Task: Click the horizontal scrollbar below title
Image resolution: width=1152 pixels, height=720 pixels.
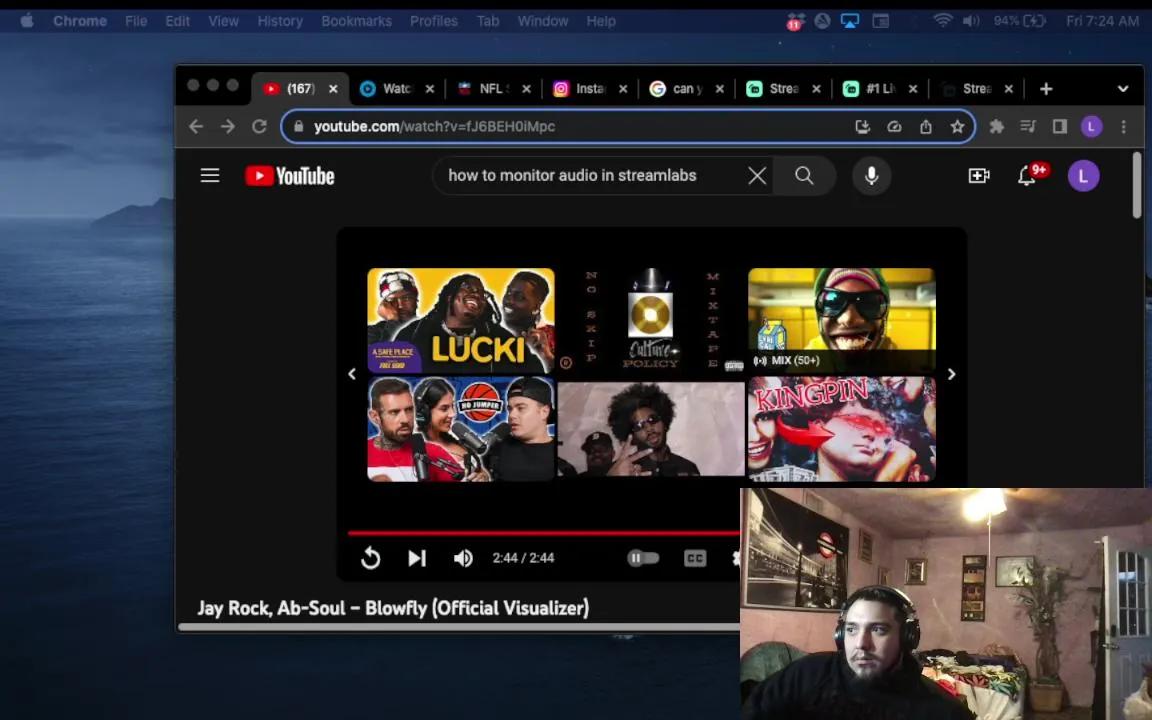Action: [x=459, y=627]
